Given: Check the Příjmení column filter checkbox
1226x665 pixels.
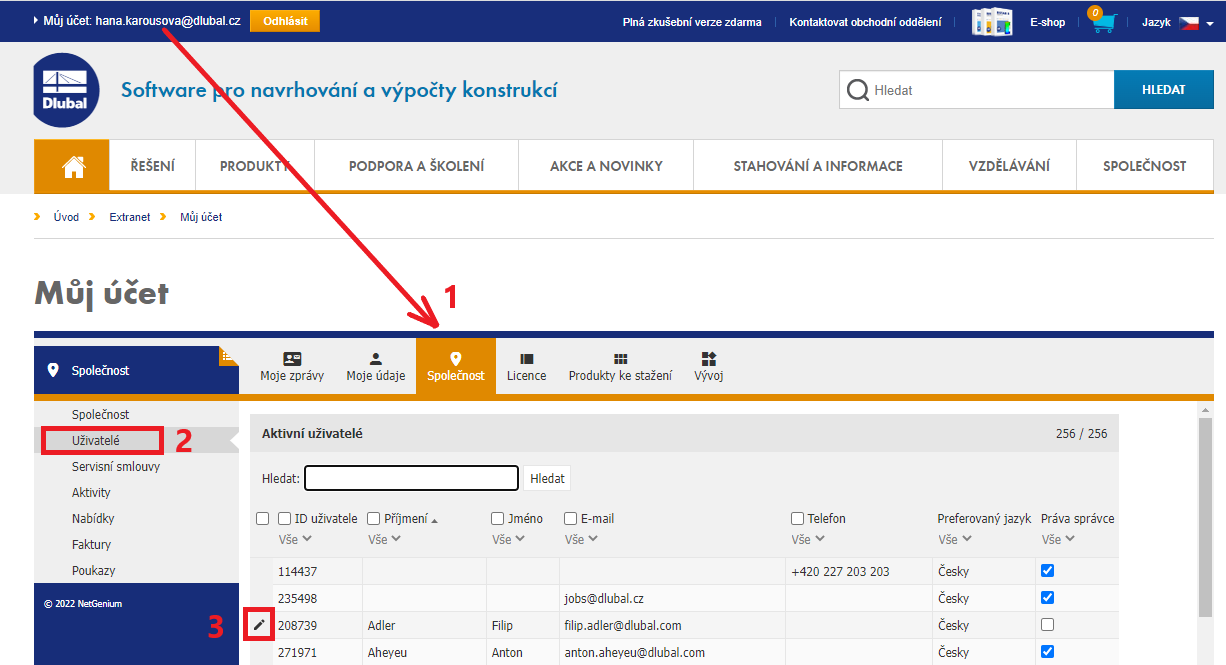Looking at the screenshot, I should click(375, 518).
